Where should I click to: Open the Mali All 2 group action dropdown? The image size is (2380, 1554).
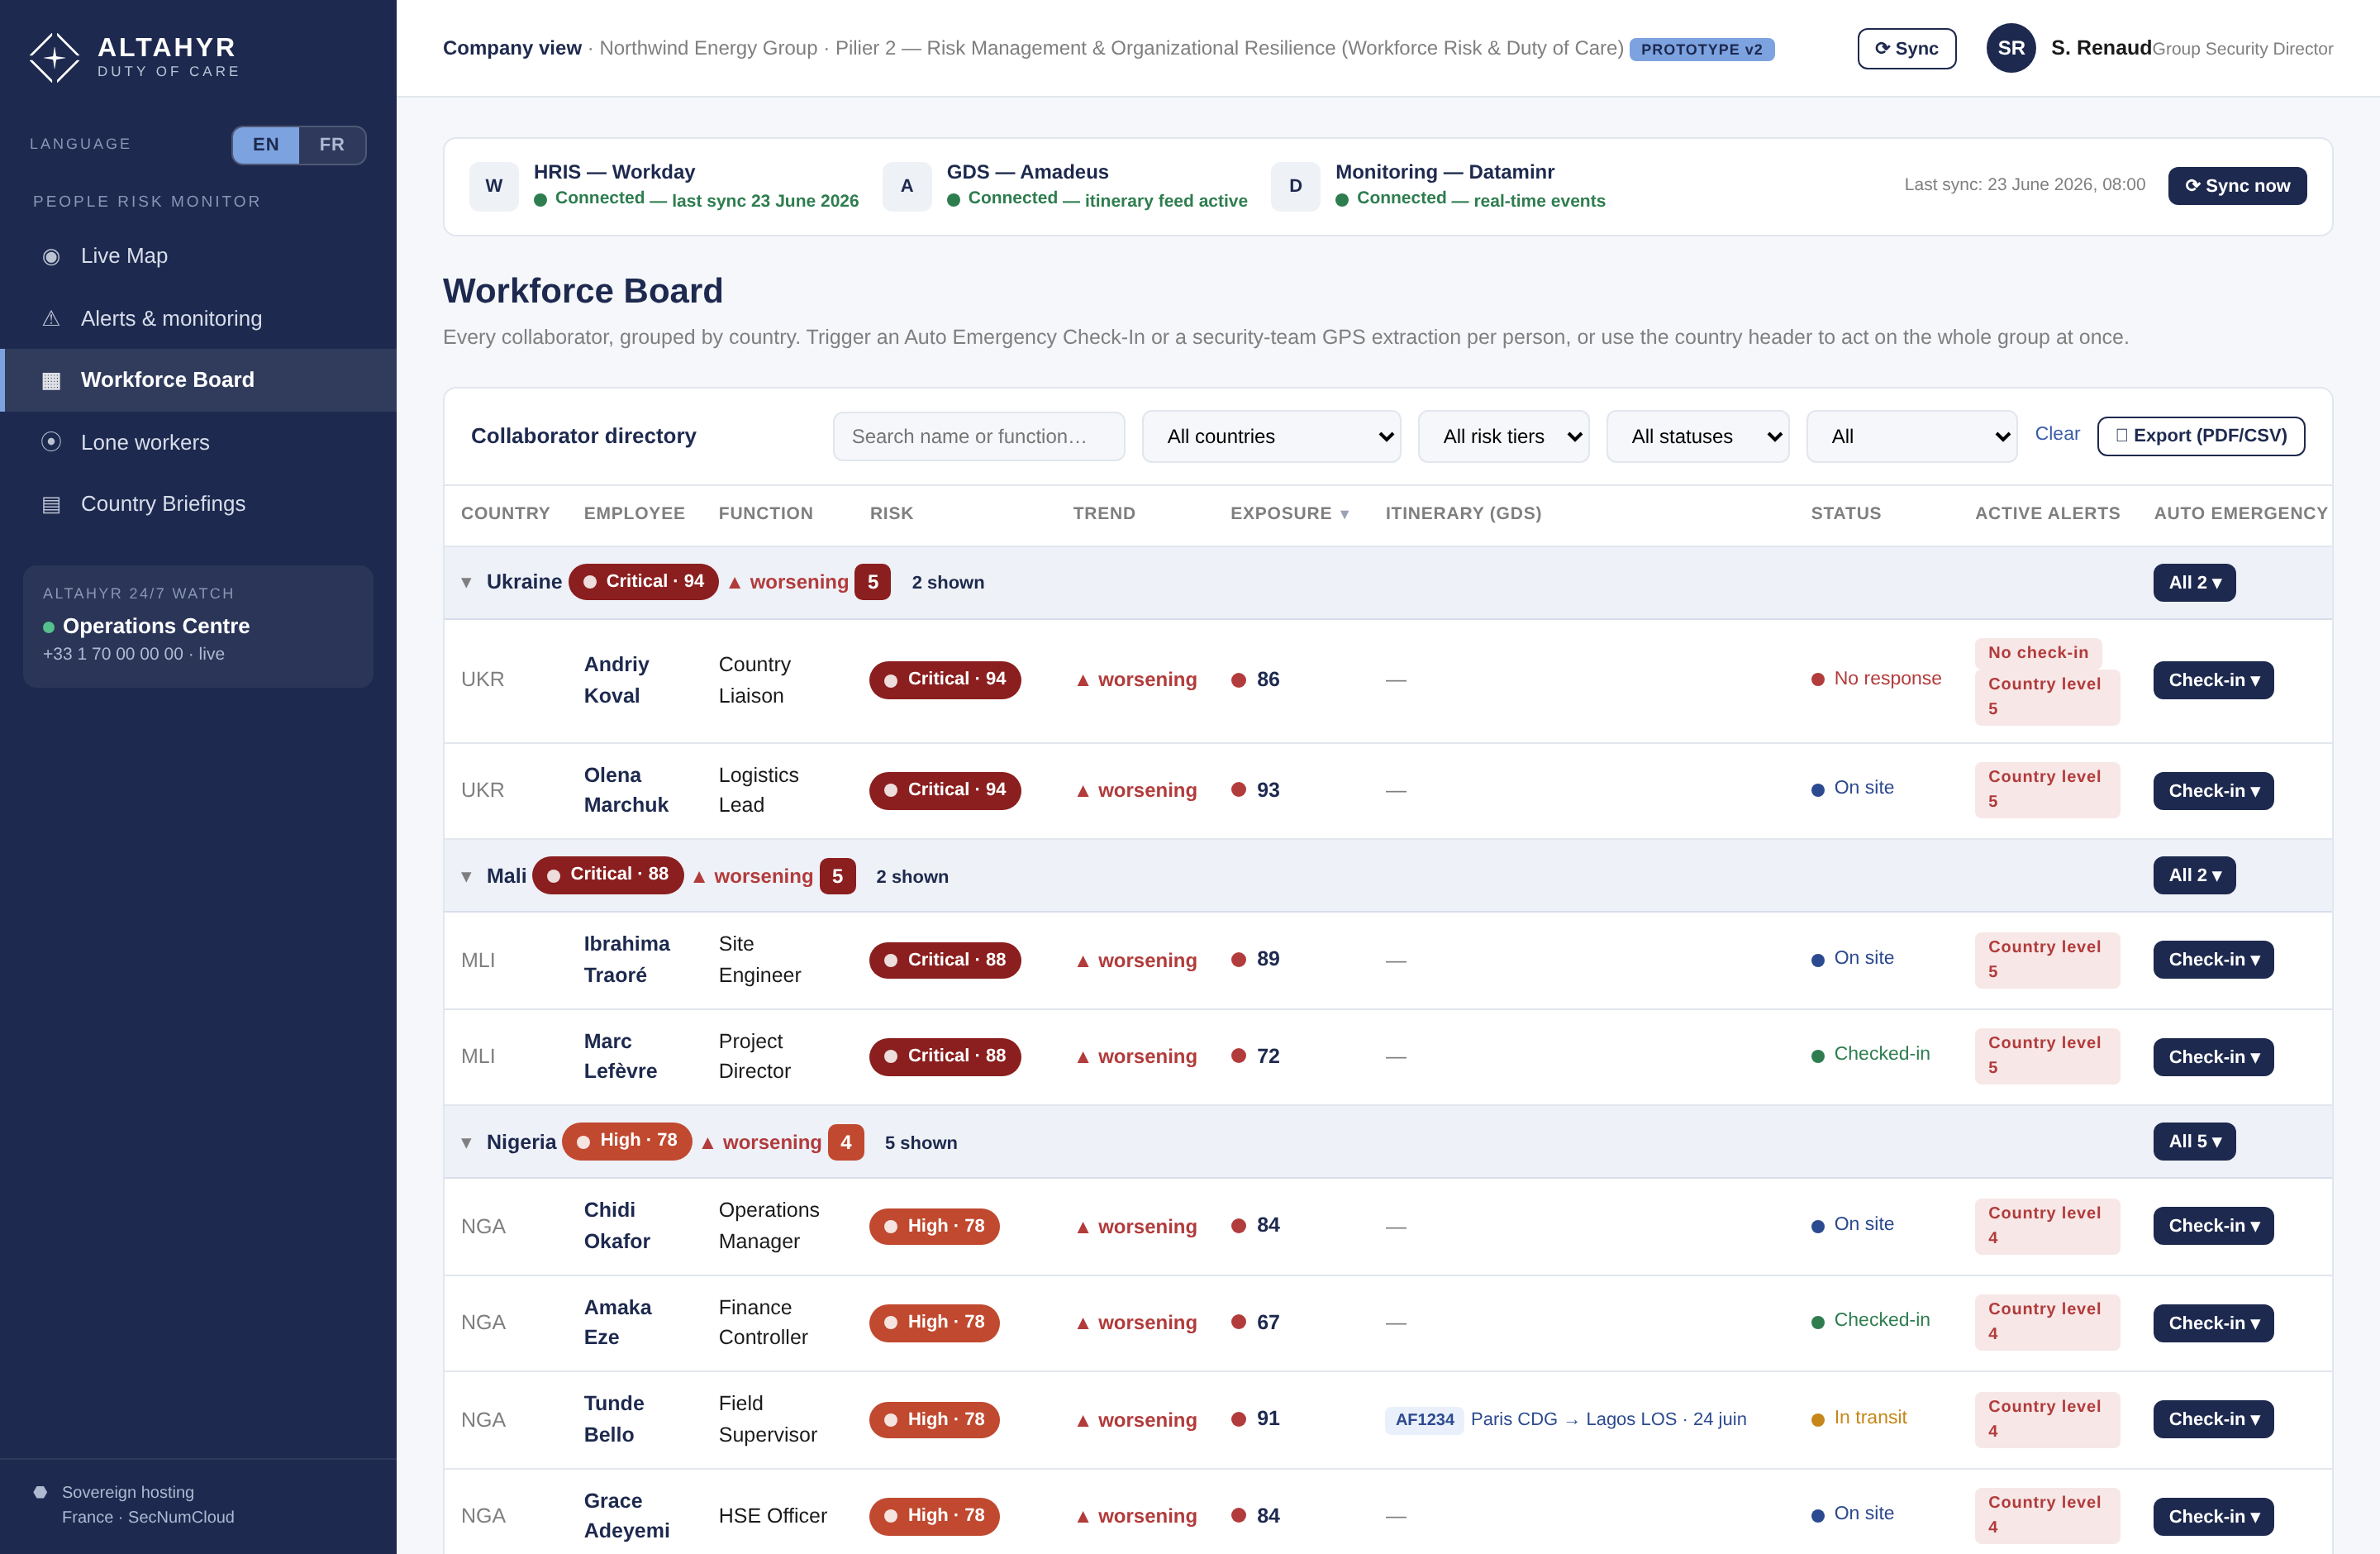[x=2194, y=875]
